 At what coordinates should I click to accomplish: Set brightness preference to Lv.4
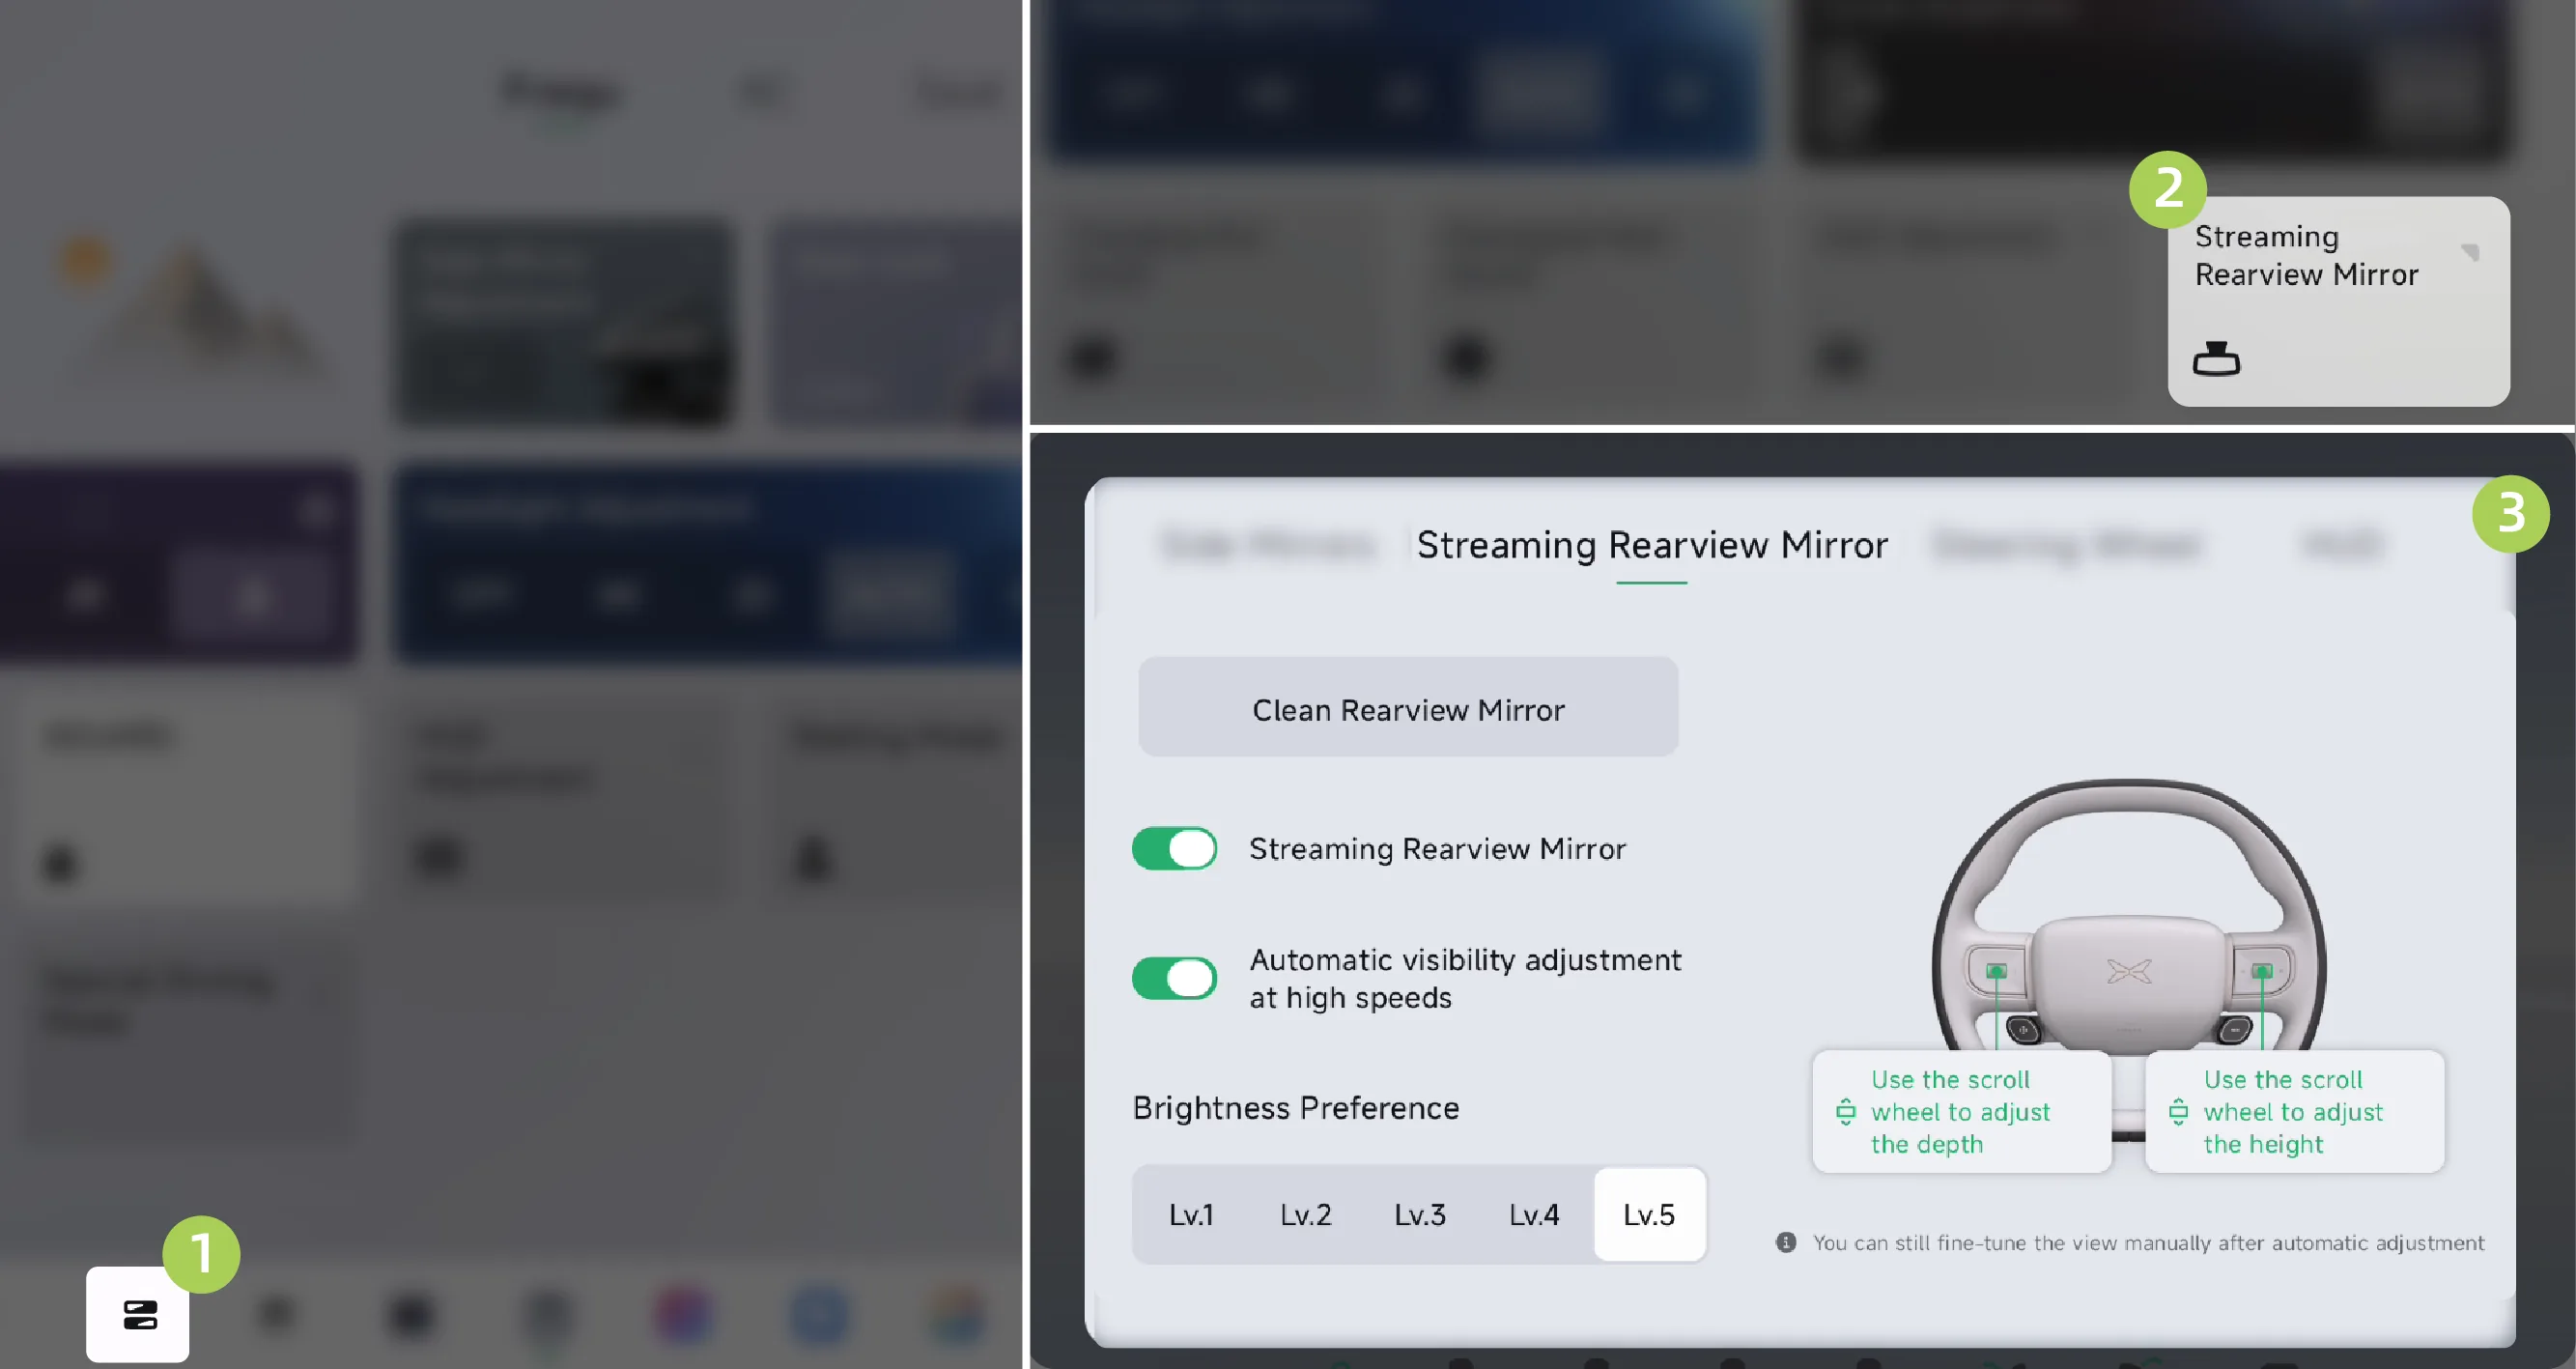(x=1534, y=1214)
